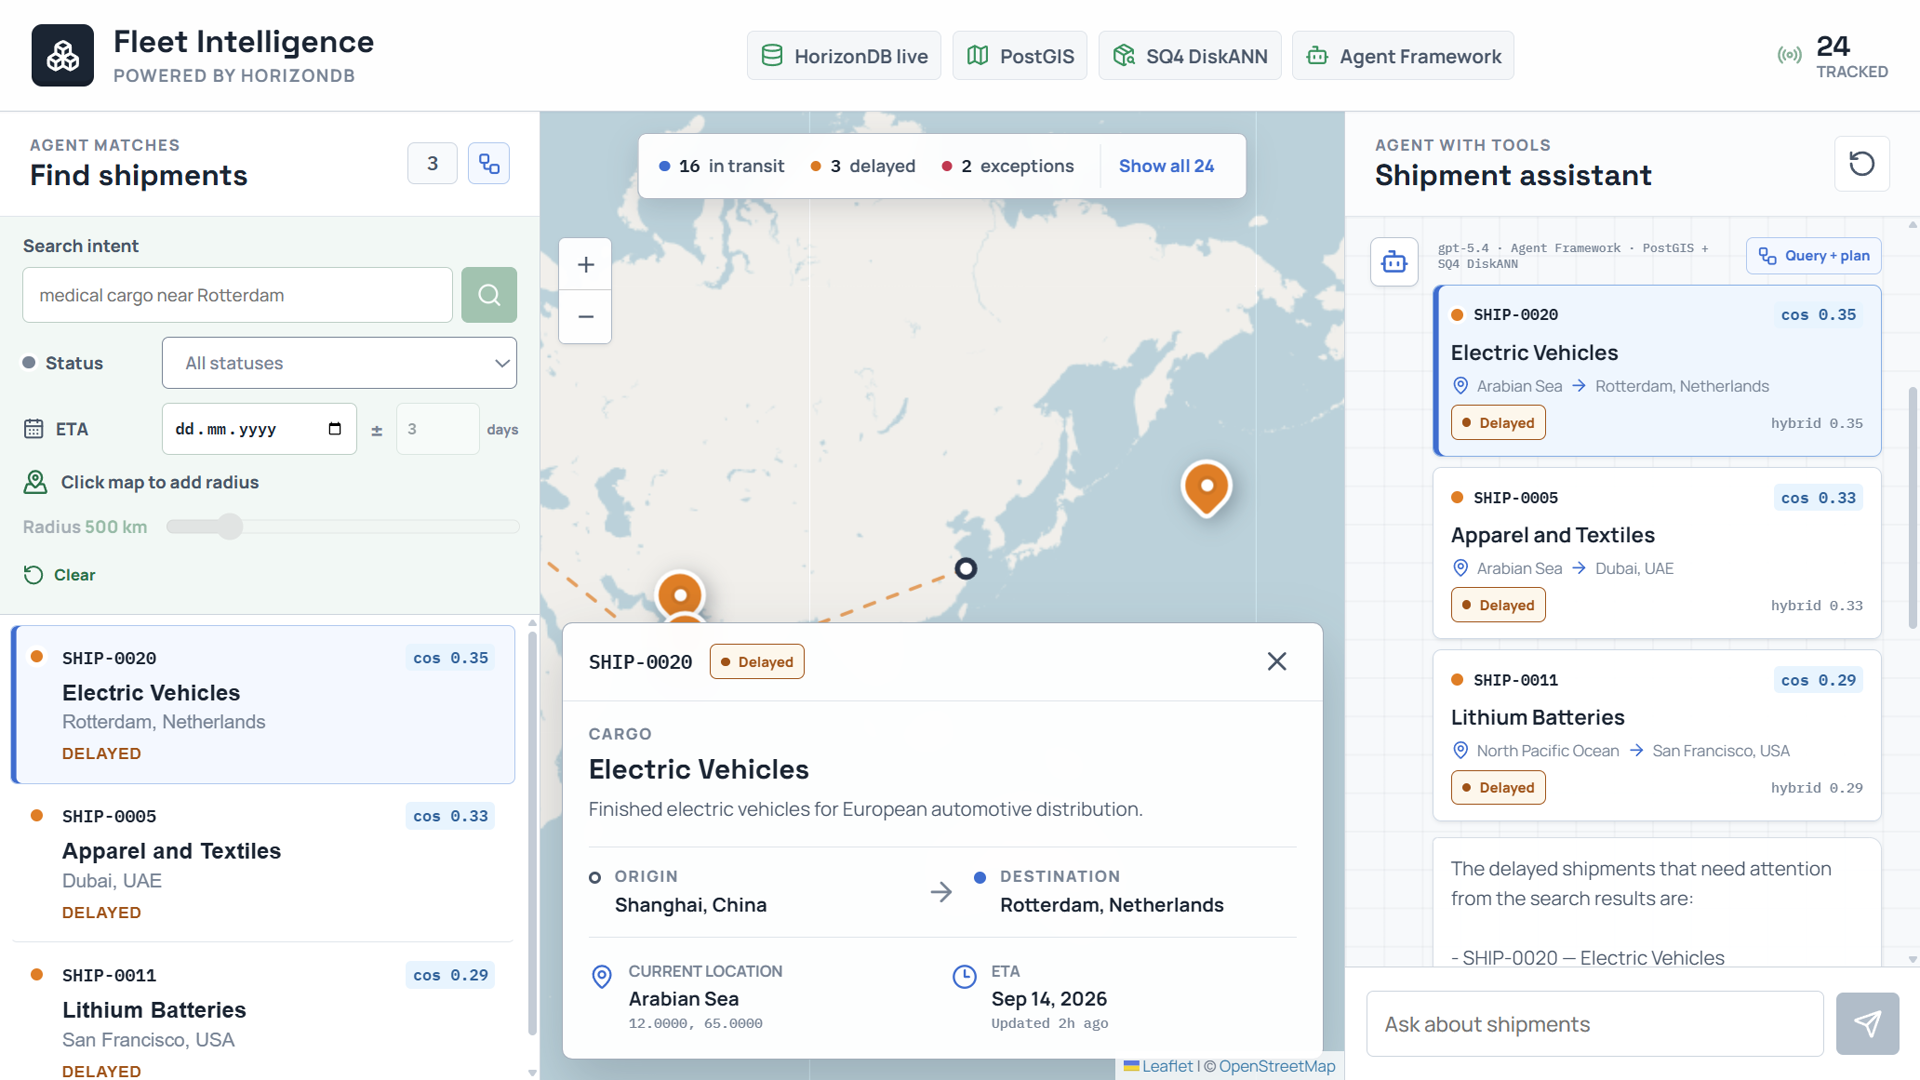Click the Delayed badge in SHIP-0020 detail header
The image size is (1920, 1080).
(x=757, y=662)
